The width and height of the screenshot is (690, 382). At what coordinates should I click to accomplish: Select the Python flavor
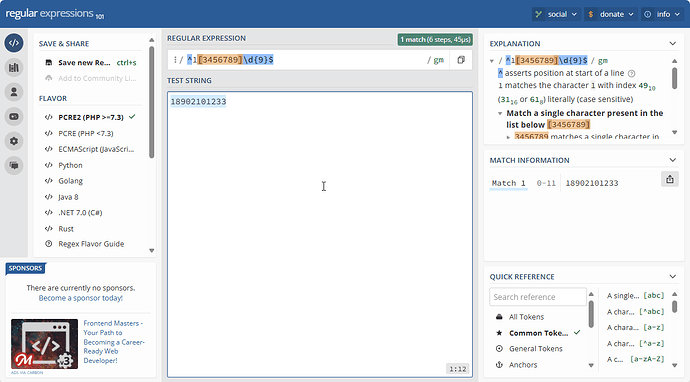[70, 165]
